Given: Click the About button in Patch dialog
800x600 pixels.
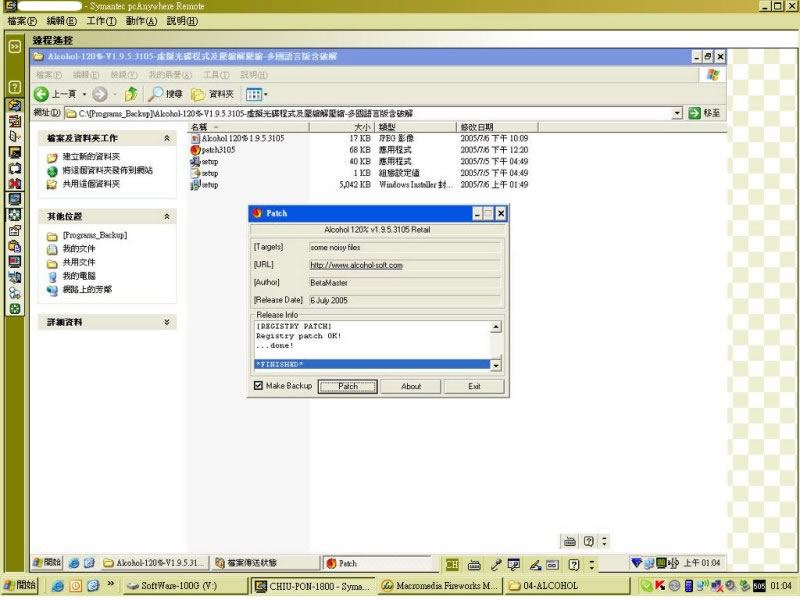Looking at the screenshot, I should coord(411,387).
